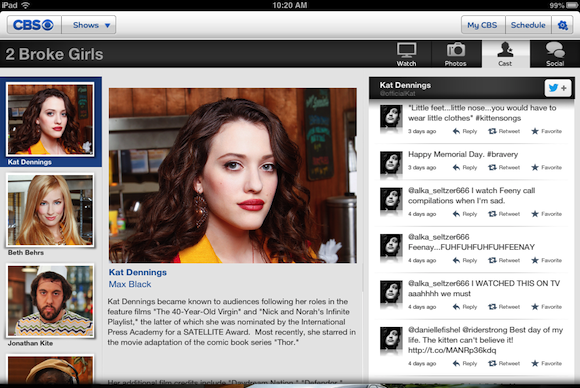
Task: Tap the 10:20 AM clock in the status bar
Action: 290,5
